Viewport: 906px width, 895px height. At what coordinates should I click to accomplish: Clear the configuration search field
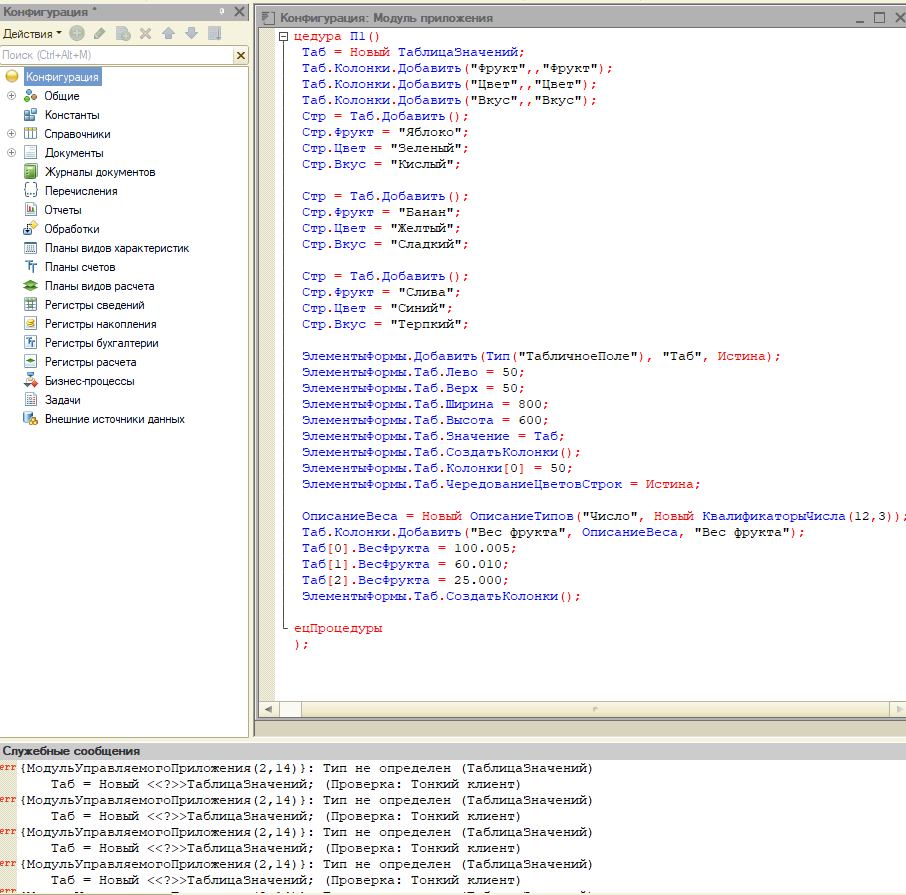(x=240, y=55)
